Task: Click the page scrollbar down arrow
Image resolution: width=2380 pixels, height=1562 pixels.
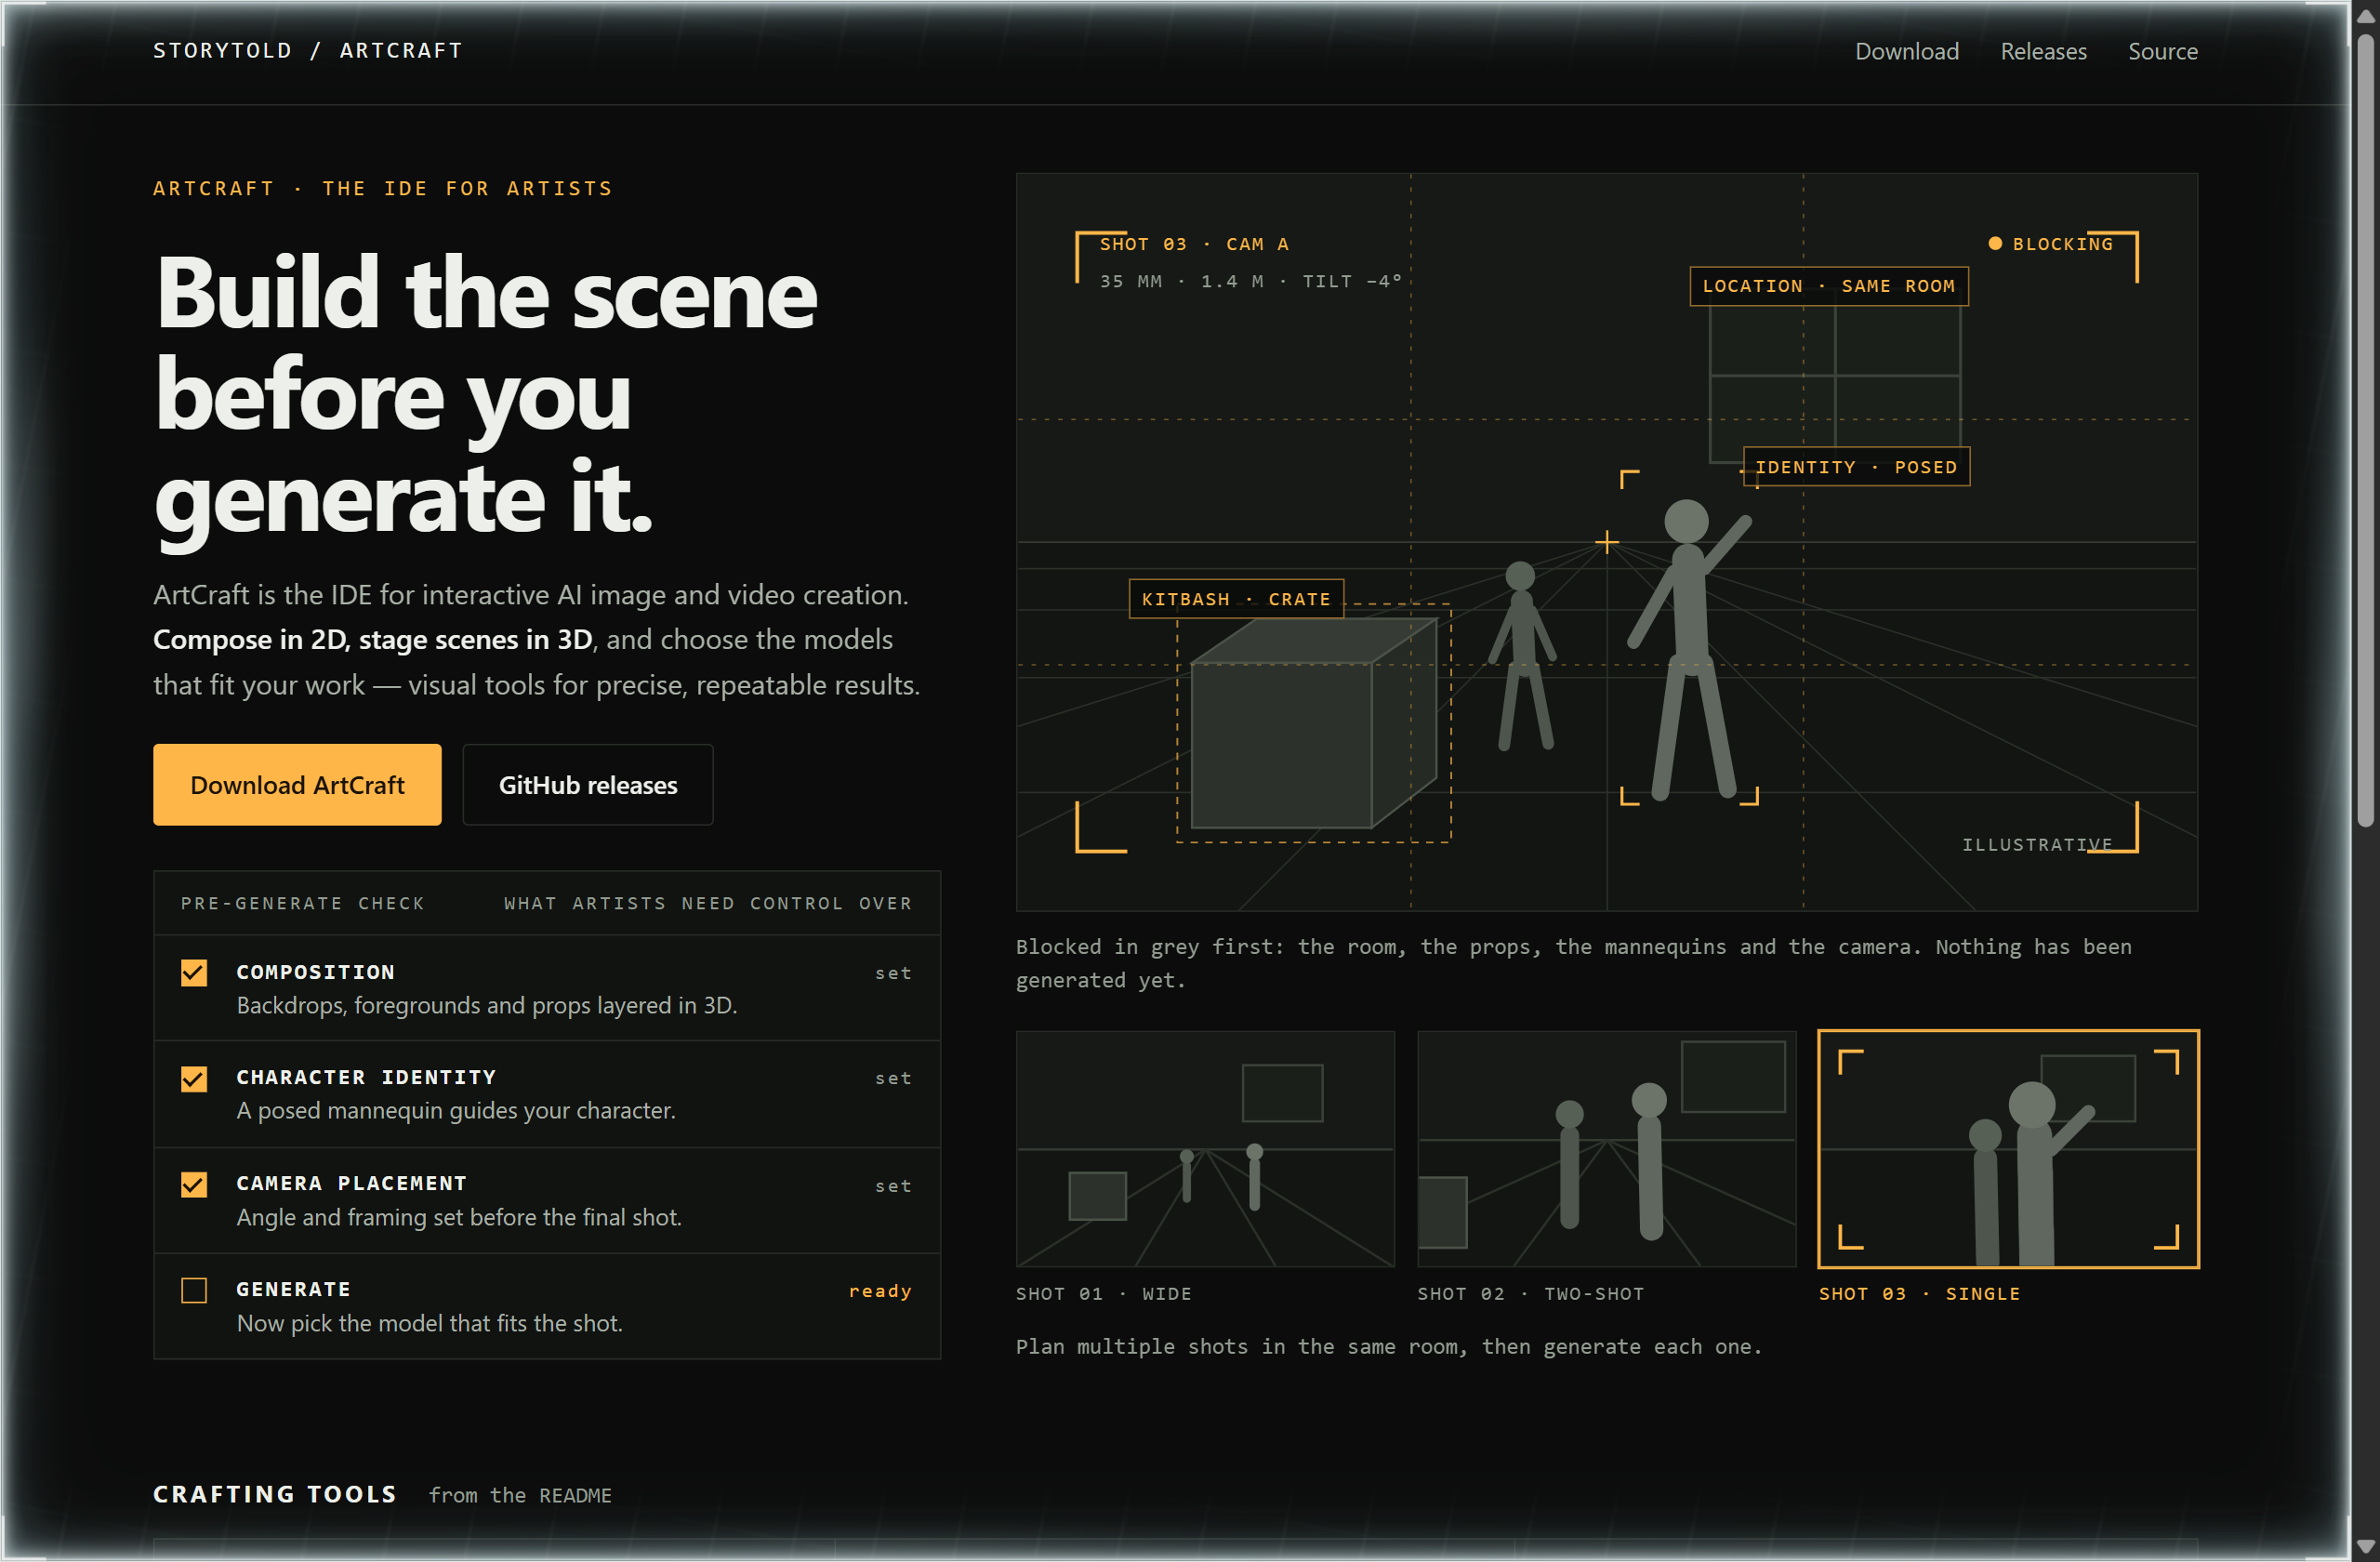Action: (2365, 1547)
